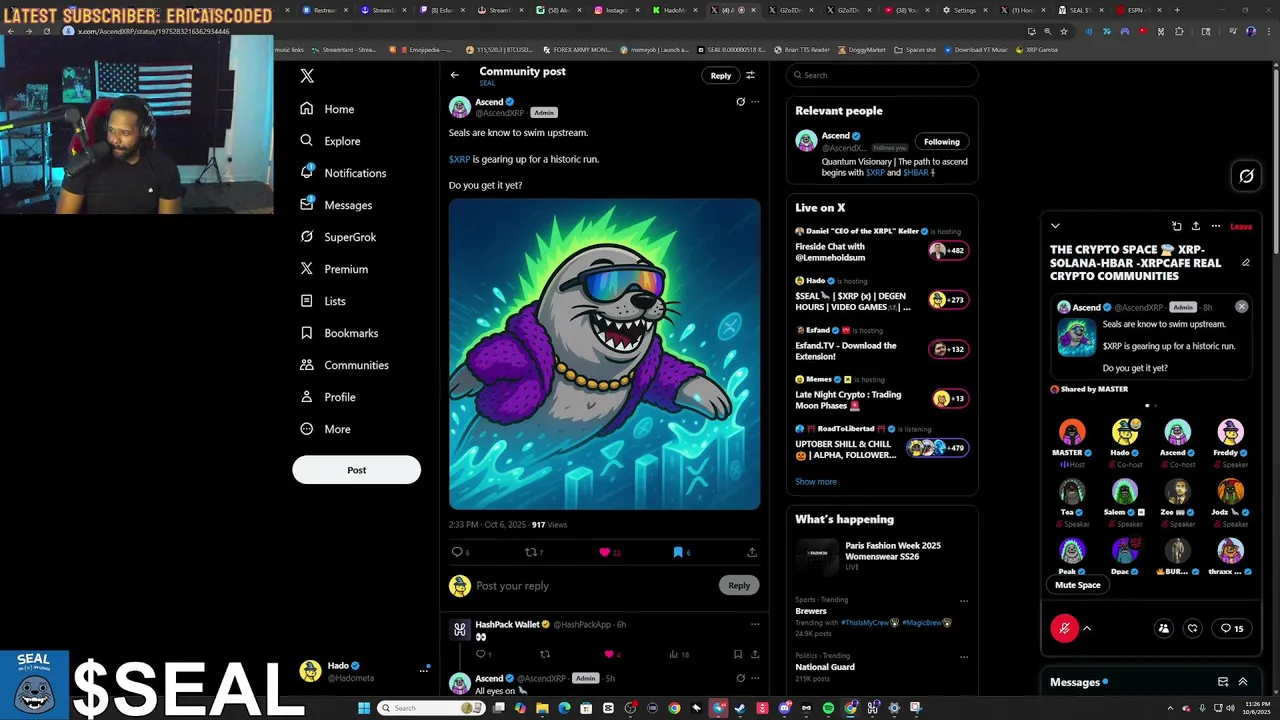
Task: Open reply sort settings icon
Action: click(x=750, y=75)
